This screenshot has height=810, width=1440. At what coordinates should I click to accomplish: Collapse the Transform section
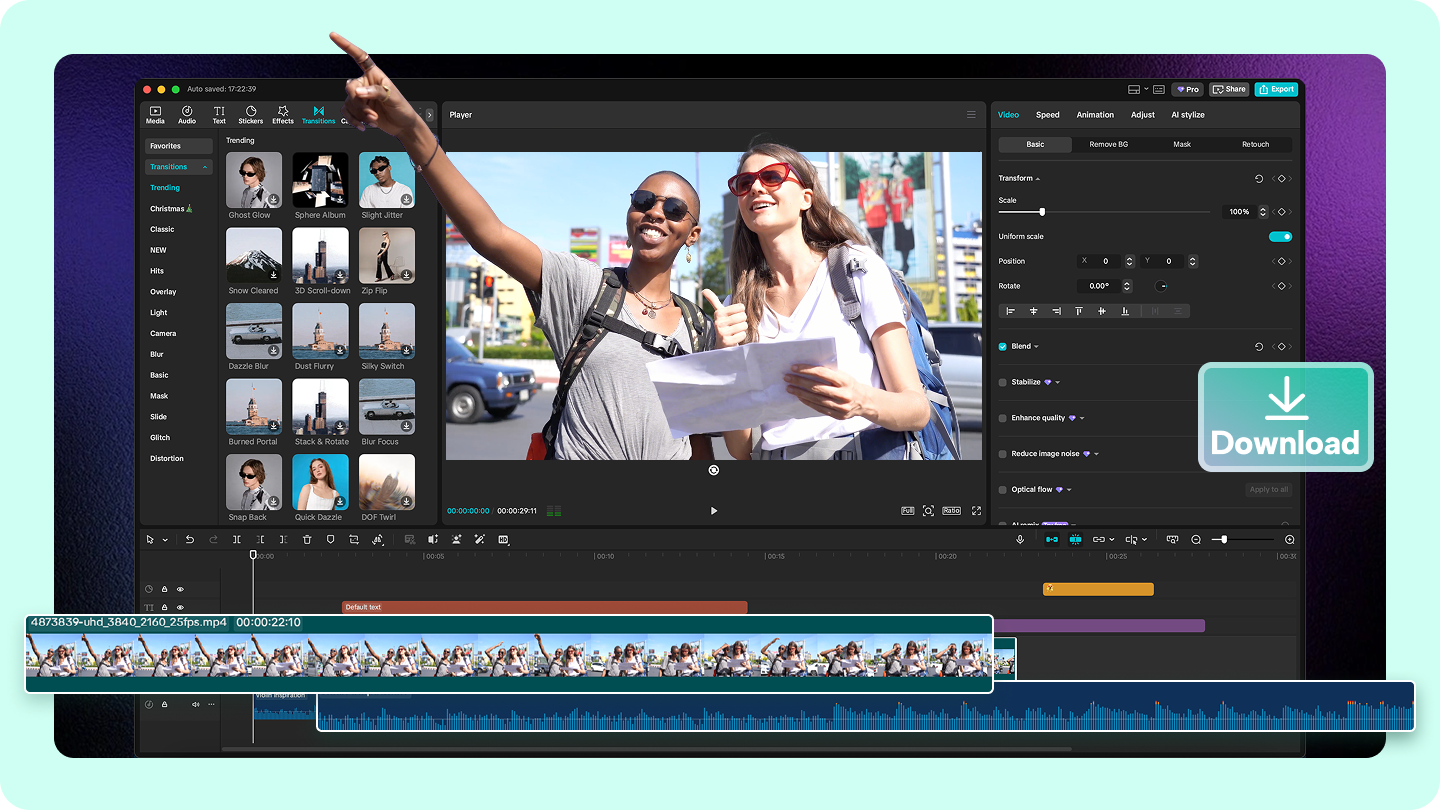(x=1038, y=178)
